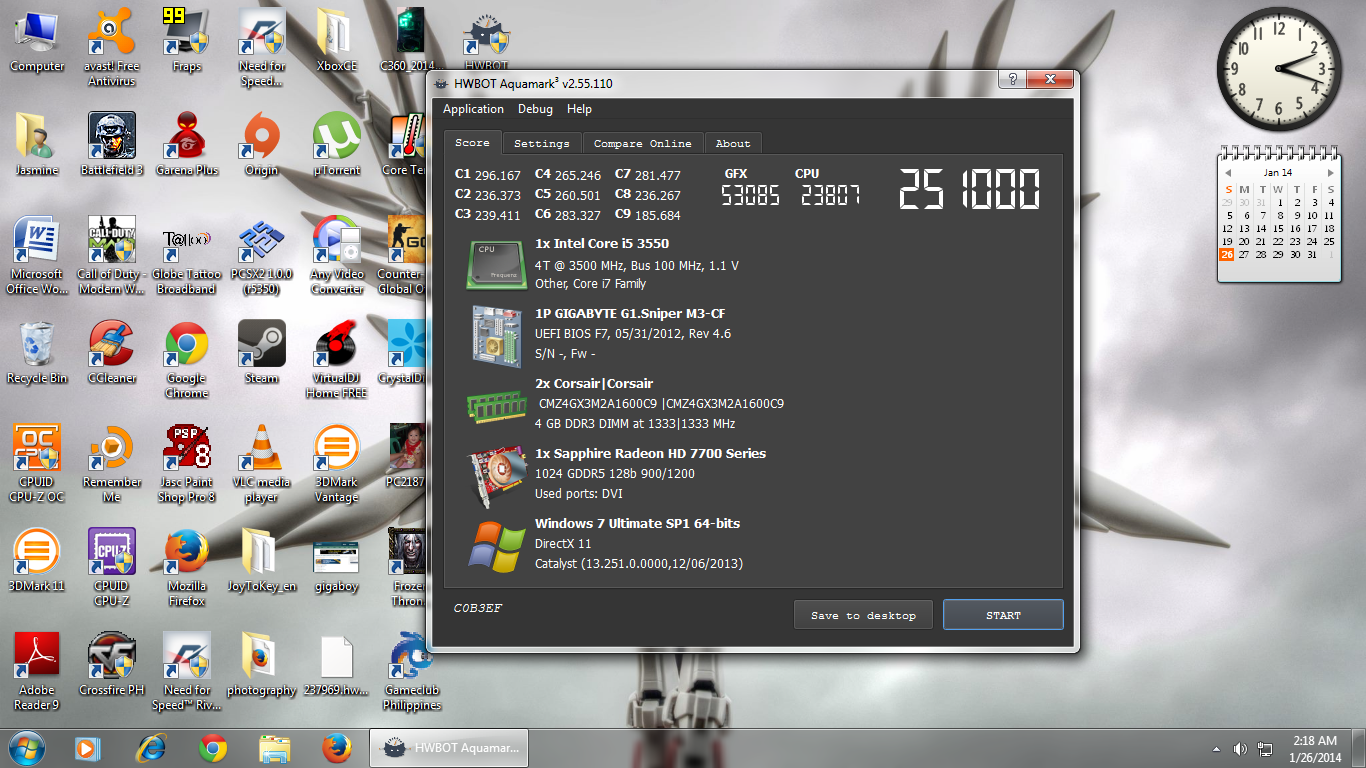Click the highlighted day 26 in calendar
1366x768 pixels.
[x=1227, y=254]
